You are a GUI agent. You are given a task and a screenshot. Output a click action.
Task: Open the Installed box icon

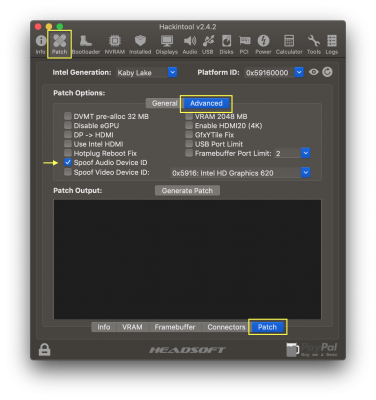140,44
